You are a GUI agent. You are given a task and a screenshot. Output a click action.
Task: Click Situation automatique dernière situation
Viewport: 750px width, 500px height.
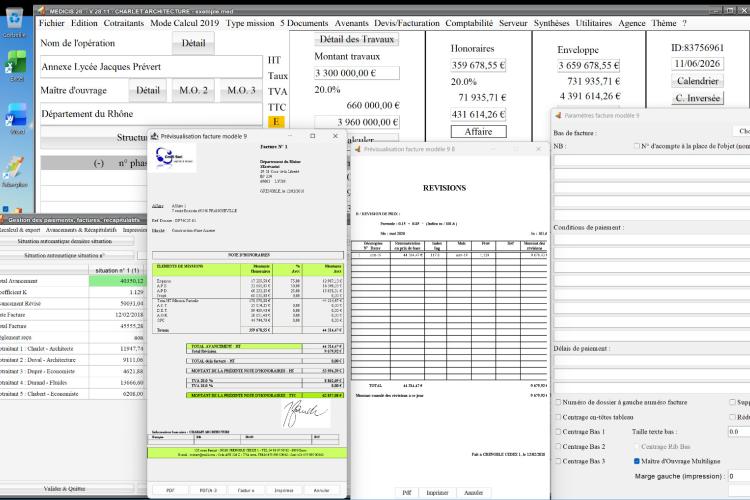point(67,241)
